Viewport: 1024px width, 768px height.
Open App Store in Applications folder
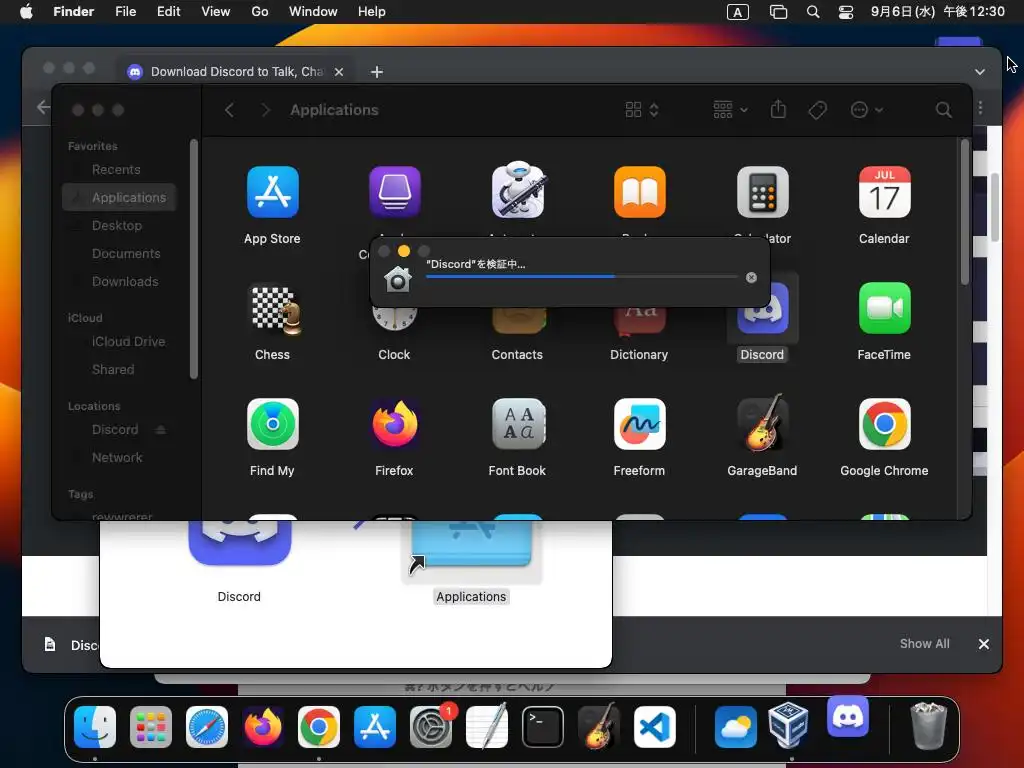pos(272,192)
